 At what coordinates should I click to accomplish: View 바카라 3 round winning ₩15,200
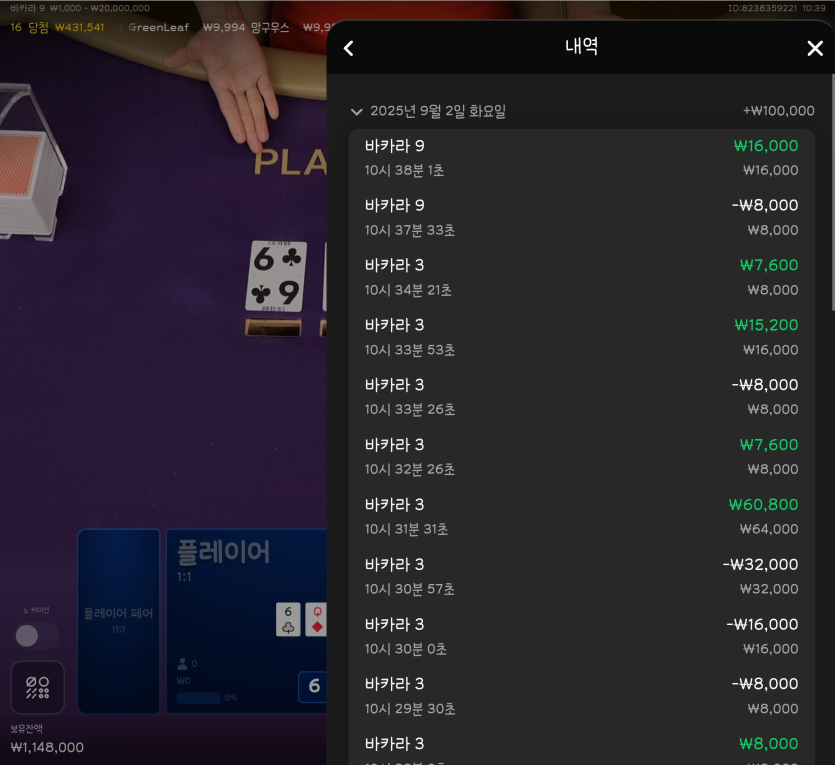(582, 338)
